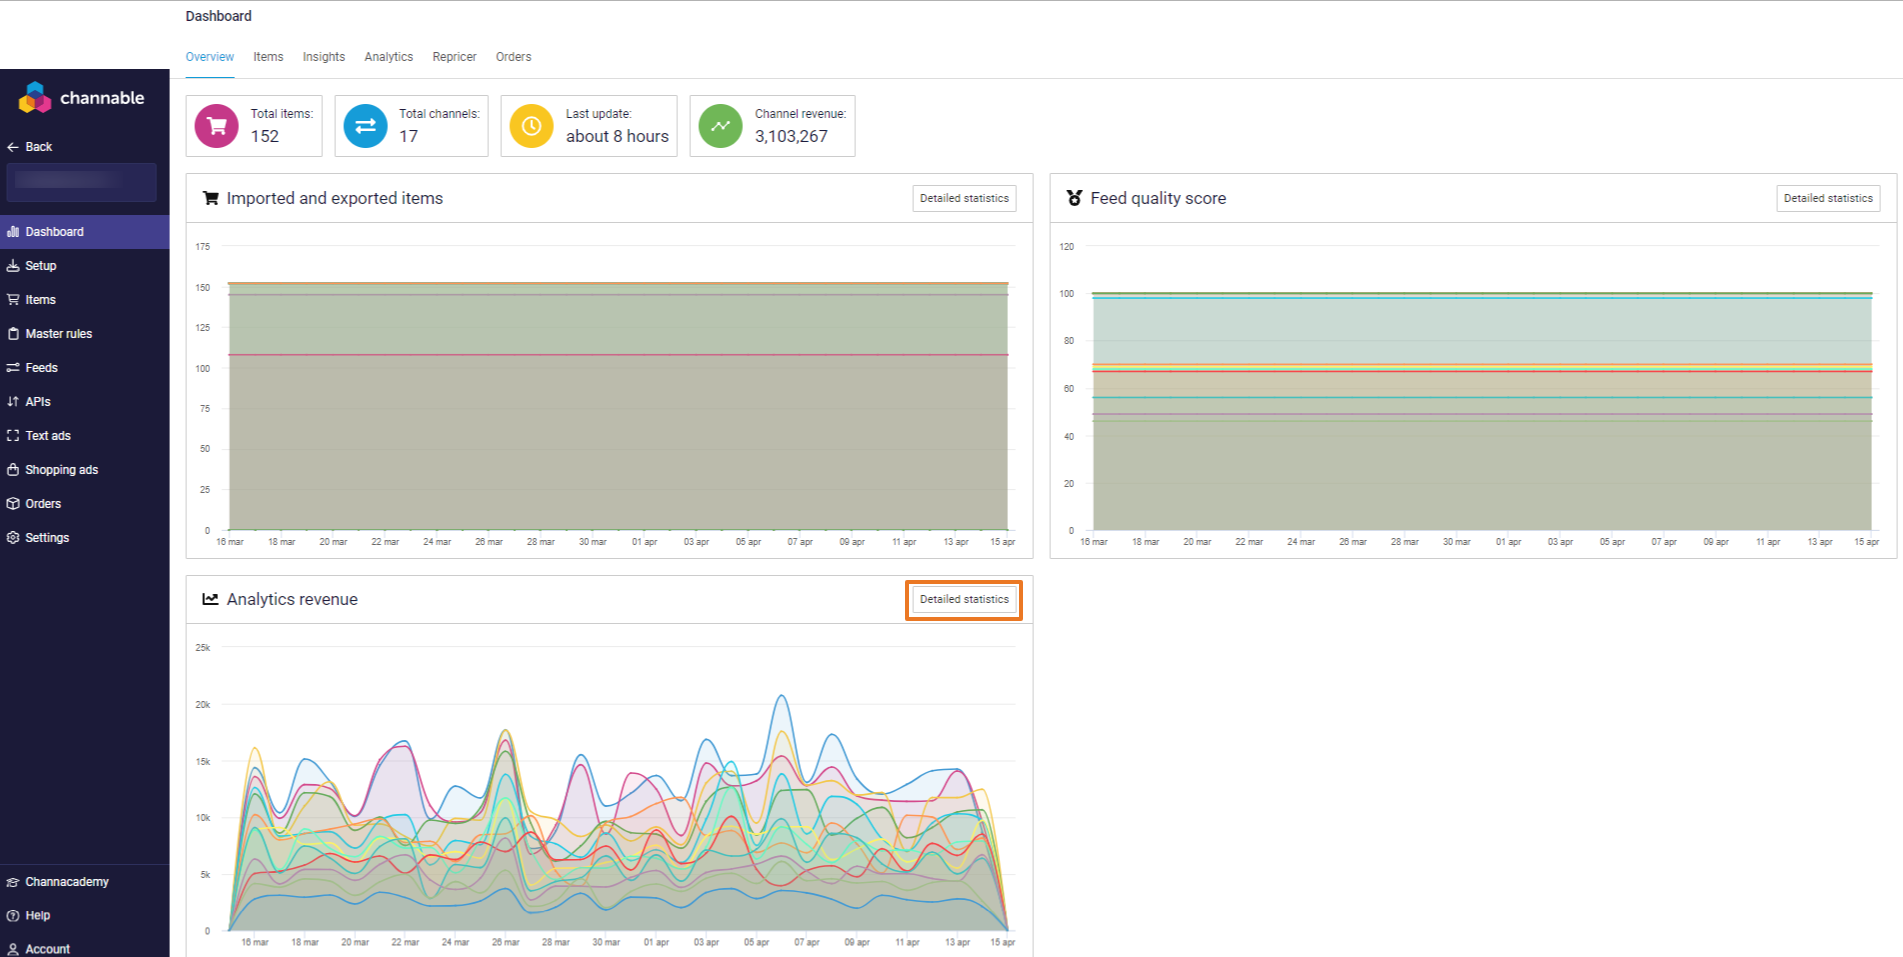Image resolution: width=1903 pixels, height=957 pixels.
Task: Click the Channable logo icon
Action: tap(35, 98)
